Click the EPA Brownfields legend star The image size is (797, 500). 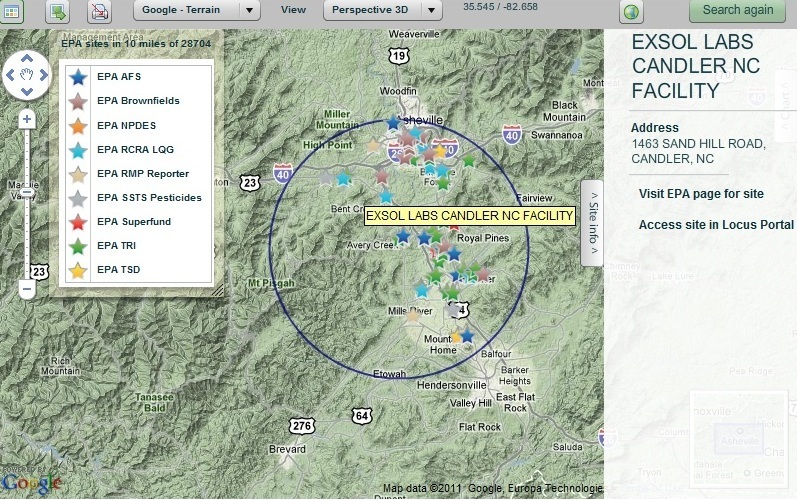coord(78,101)
